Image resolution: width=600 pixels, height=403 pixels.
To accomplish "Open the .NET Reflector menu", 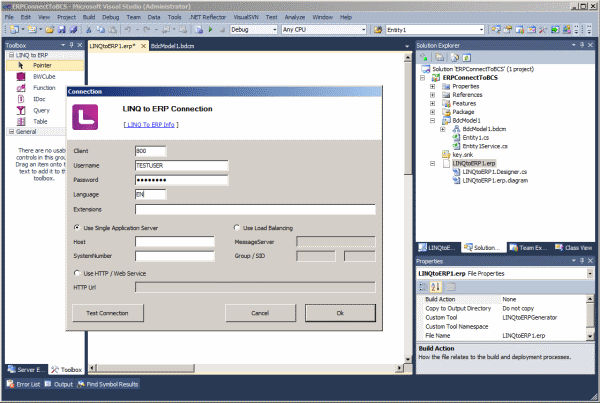I will pos(208,17).
